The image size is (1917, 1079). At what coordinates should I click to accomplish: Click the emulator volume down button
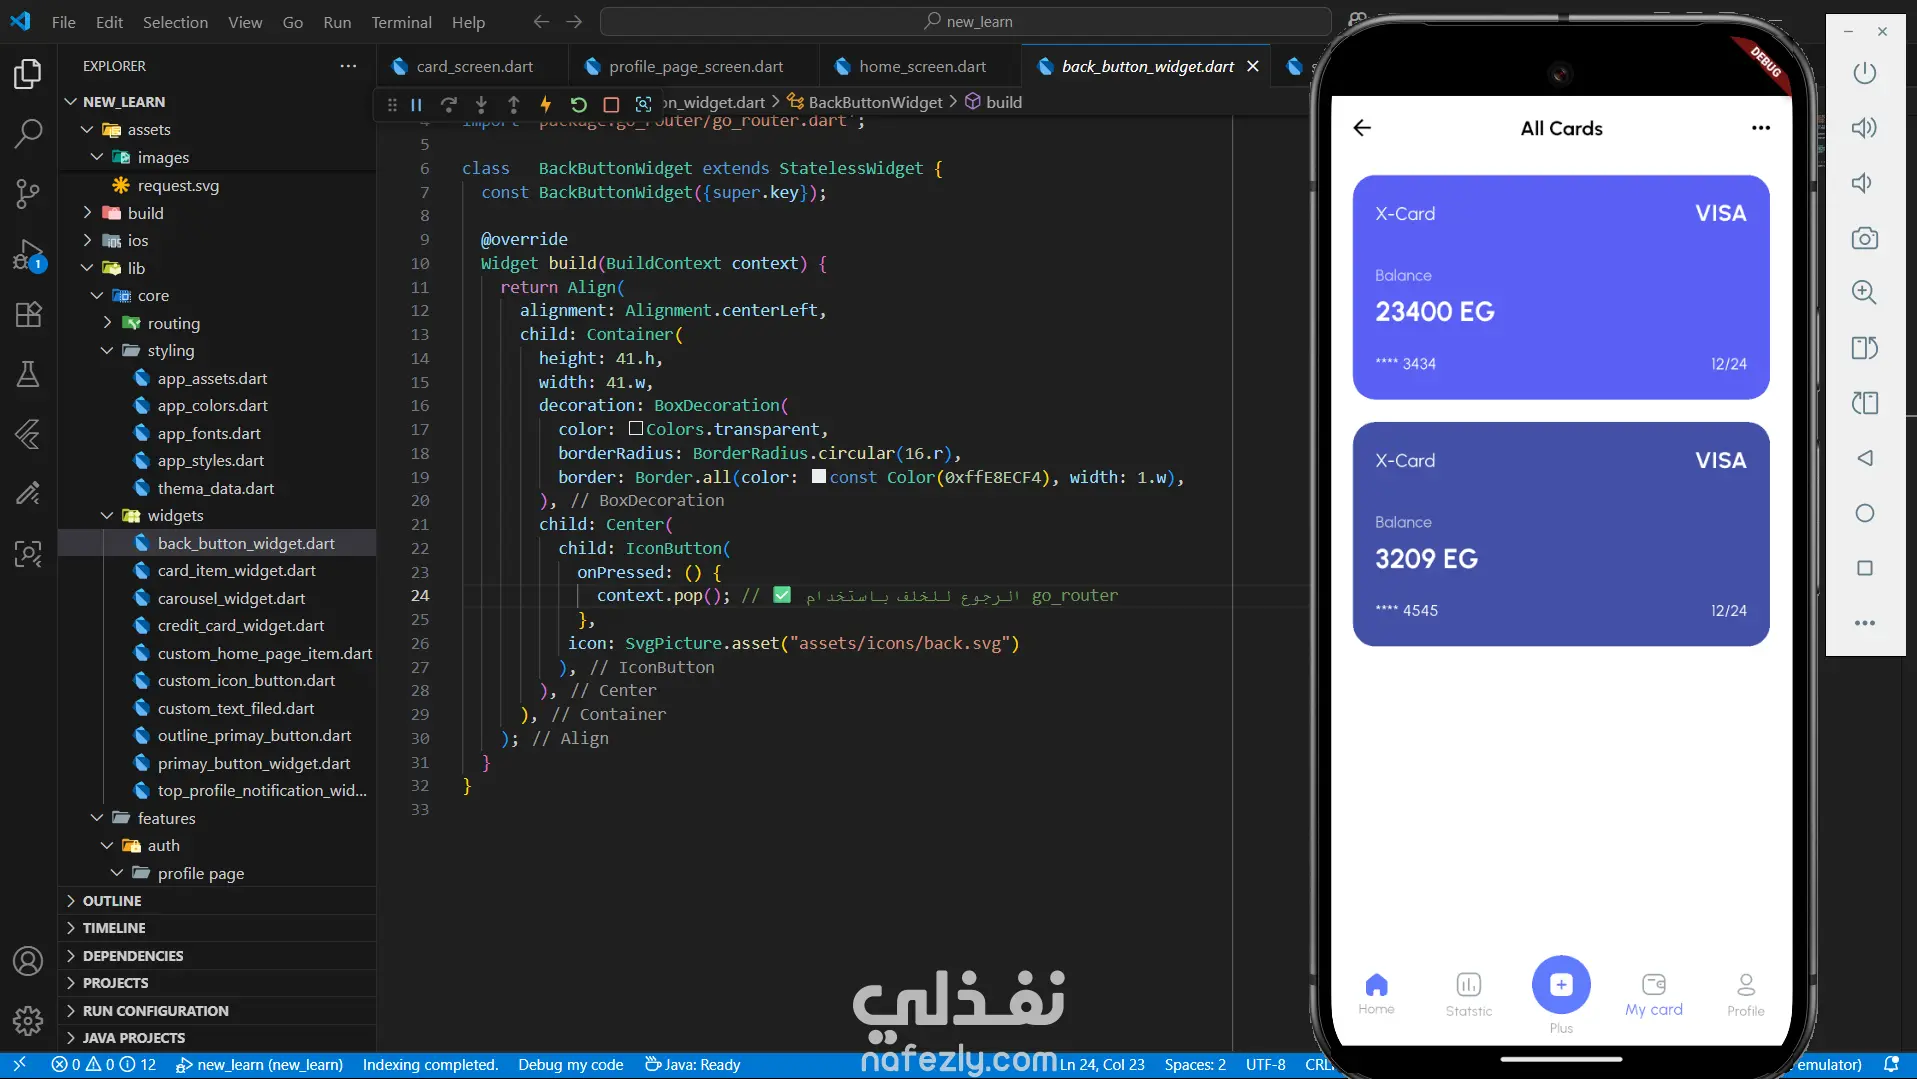tap(1864, 183)
